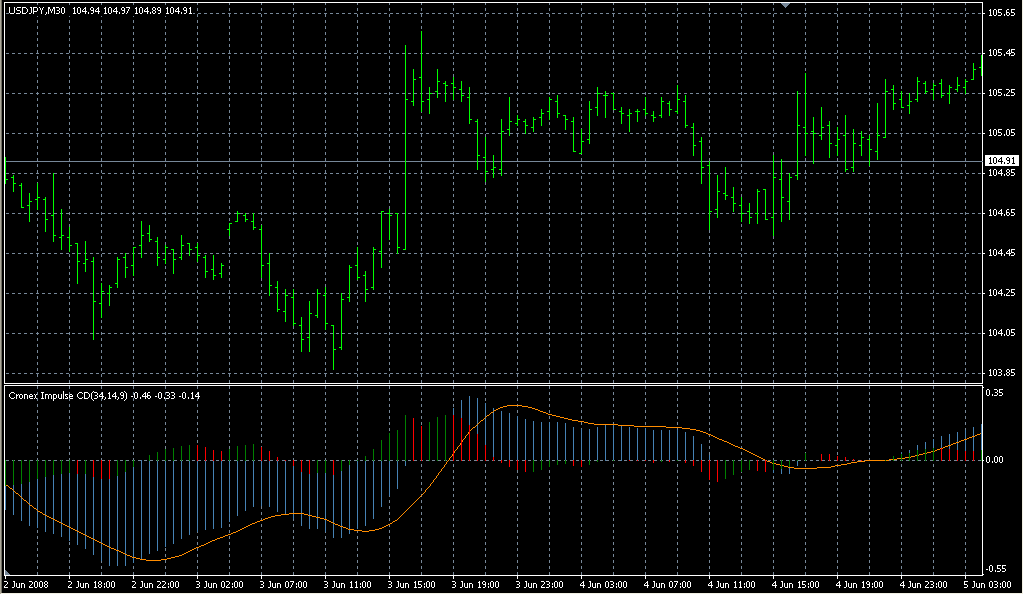Click the current price tag 104.91
Viewport: 1024px width, 594px height.
point(1001,161)
